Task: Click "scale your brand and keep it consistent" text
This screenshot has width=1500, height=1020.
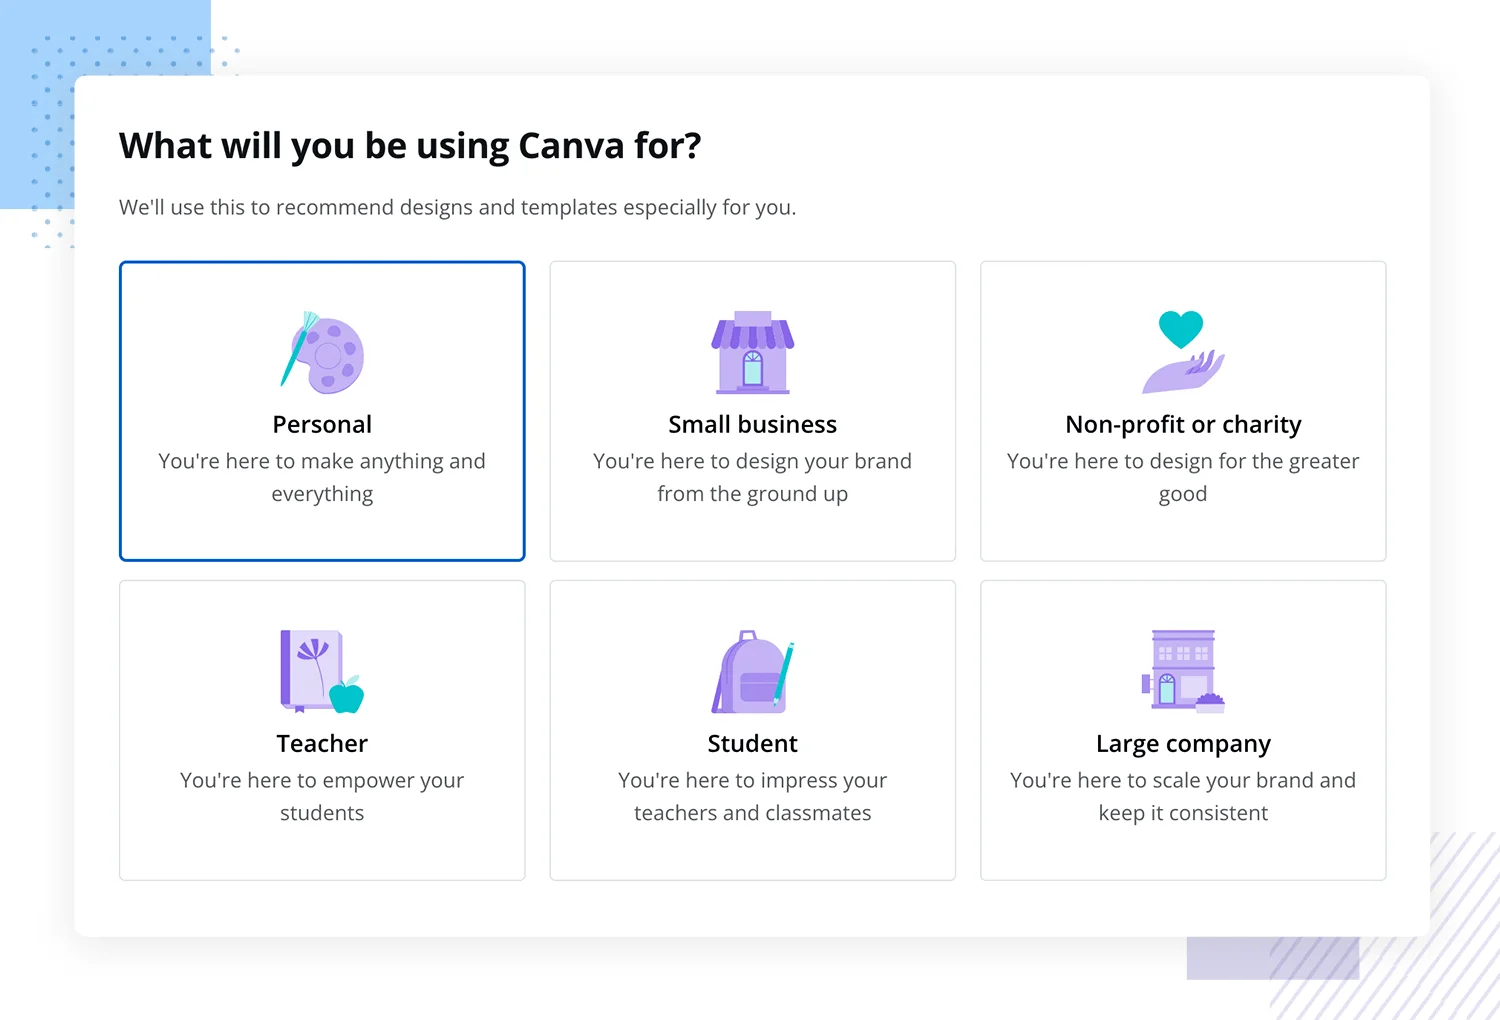Action: (x=1183, y=796)
